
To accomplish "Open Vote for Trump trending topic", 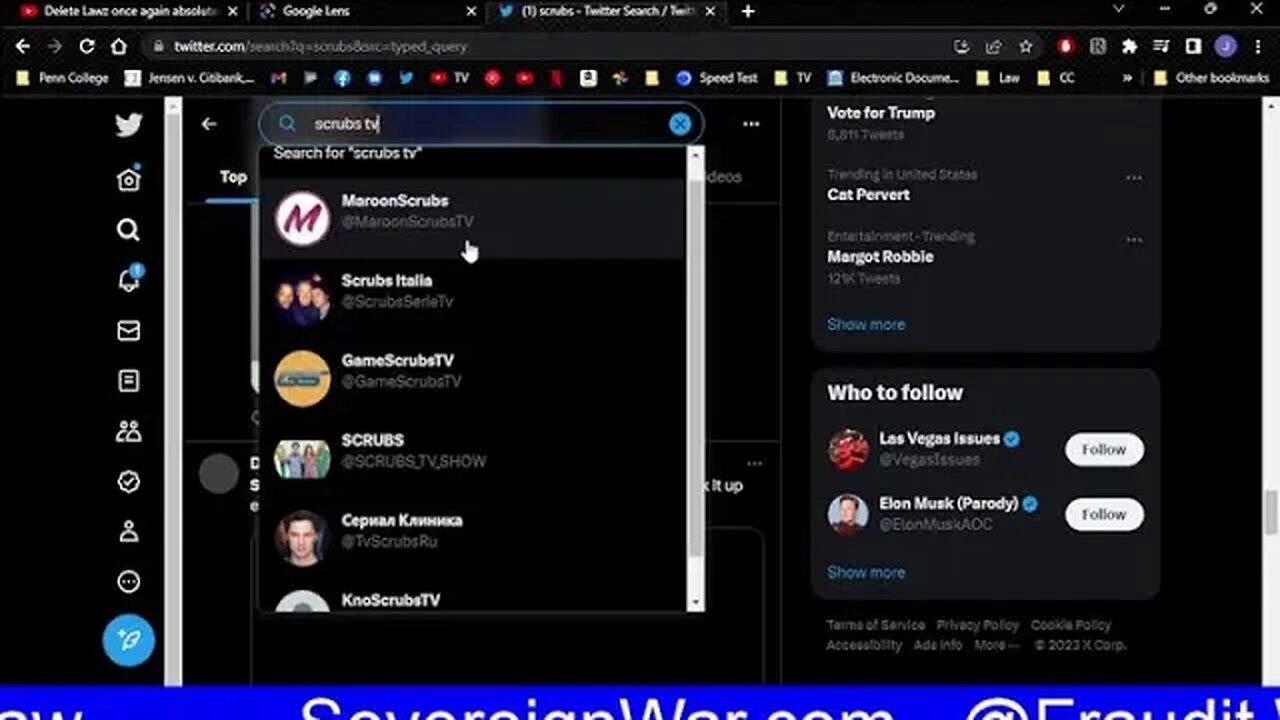I will click(881, 113).
